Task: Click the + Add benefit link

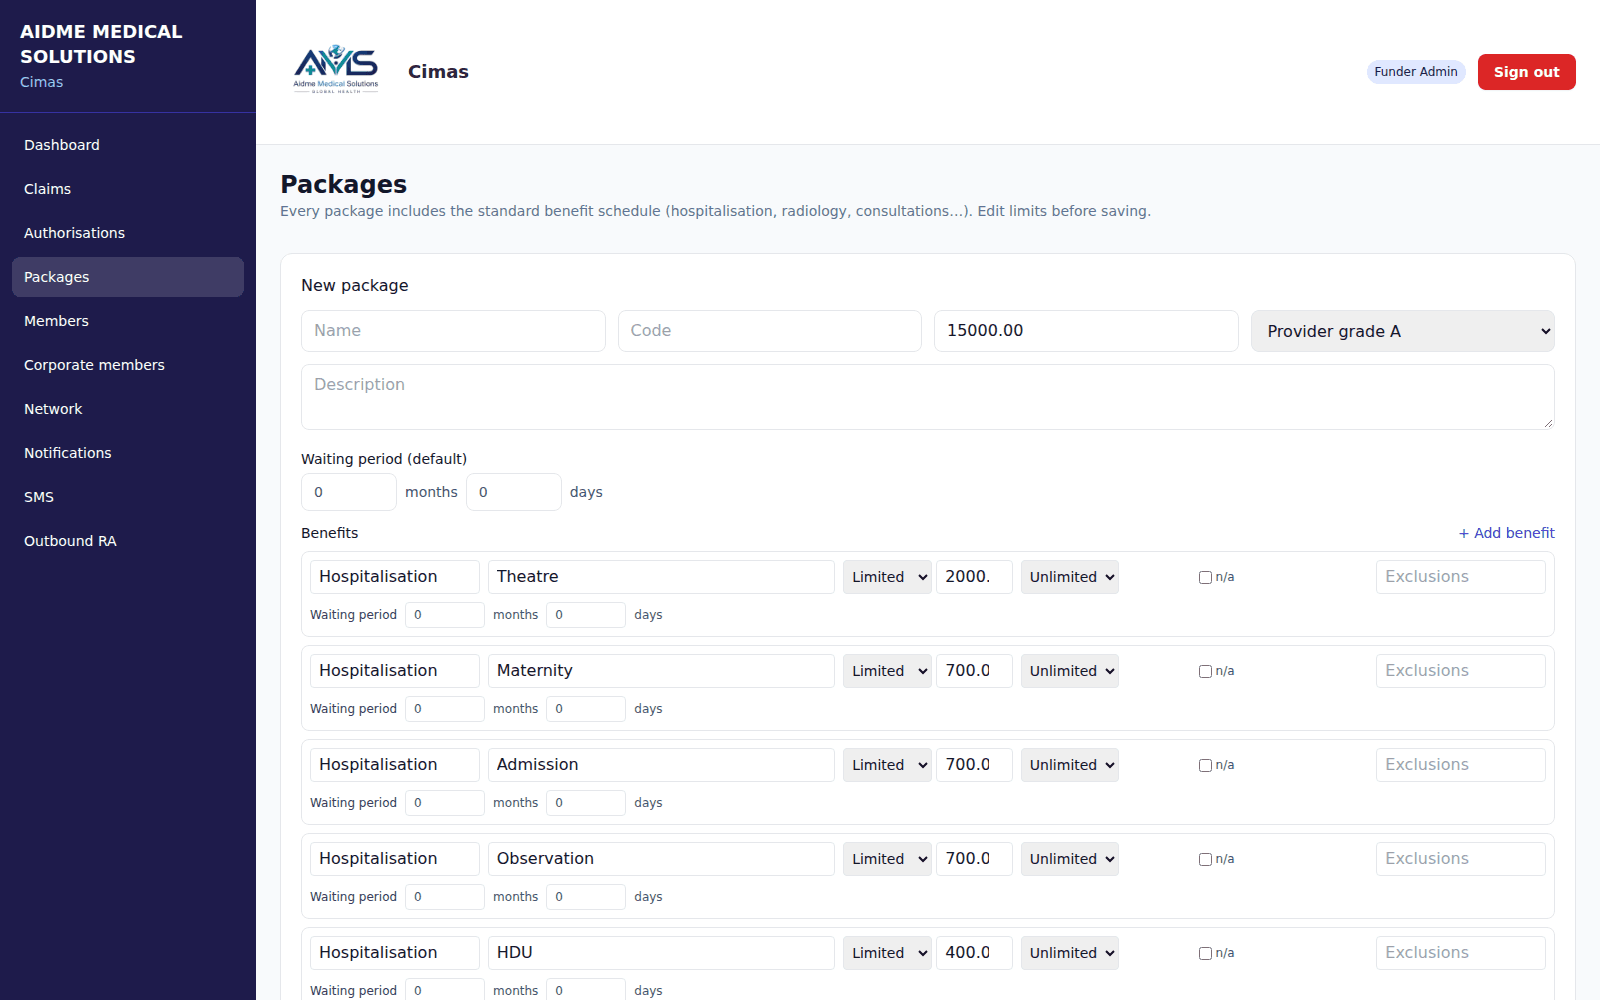Action: click(1506, 533)
